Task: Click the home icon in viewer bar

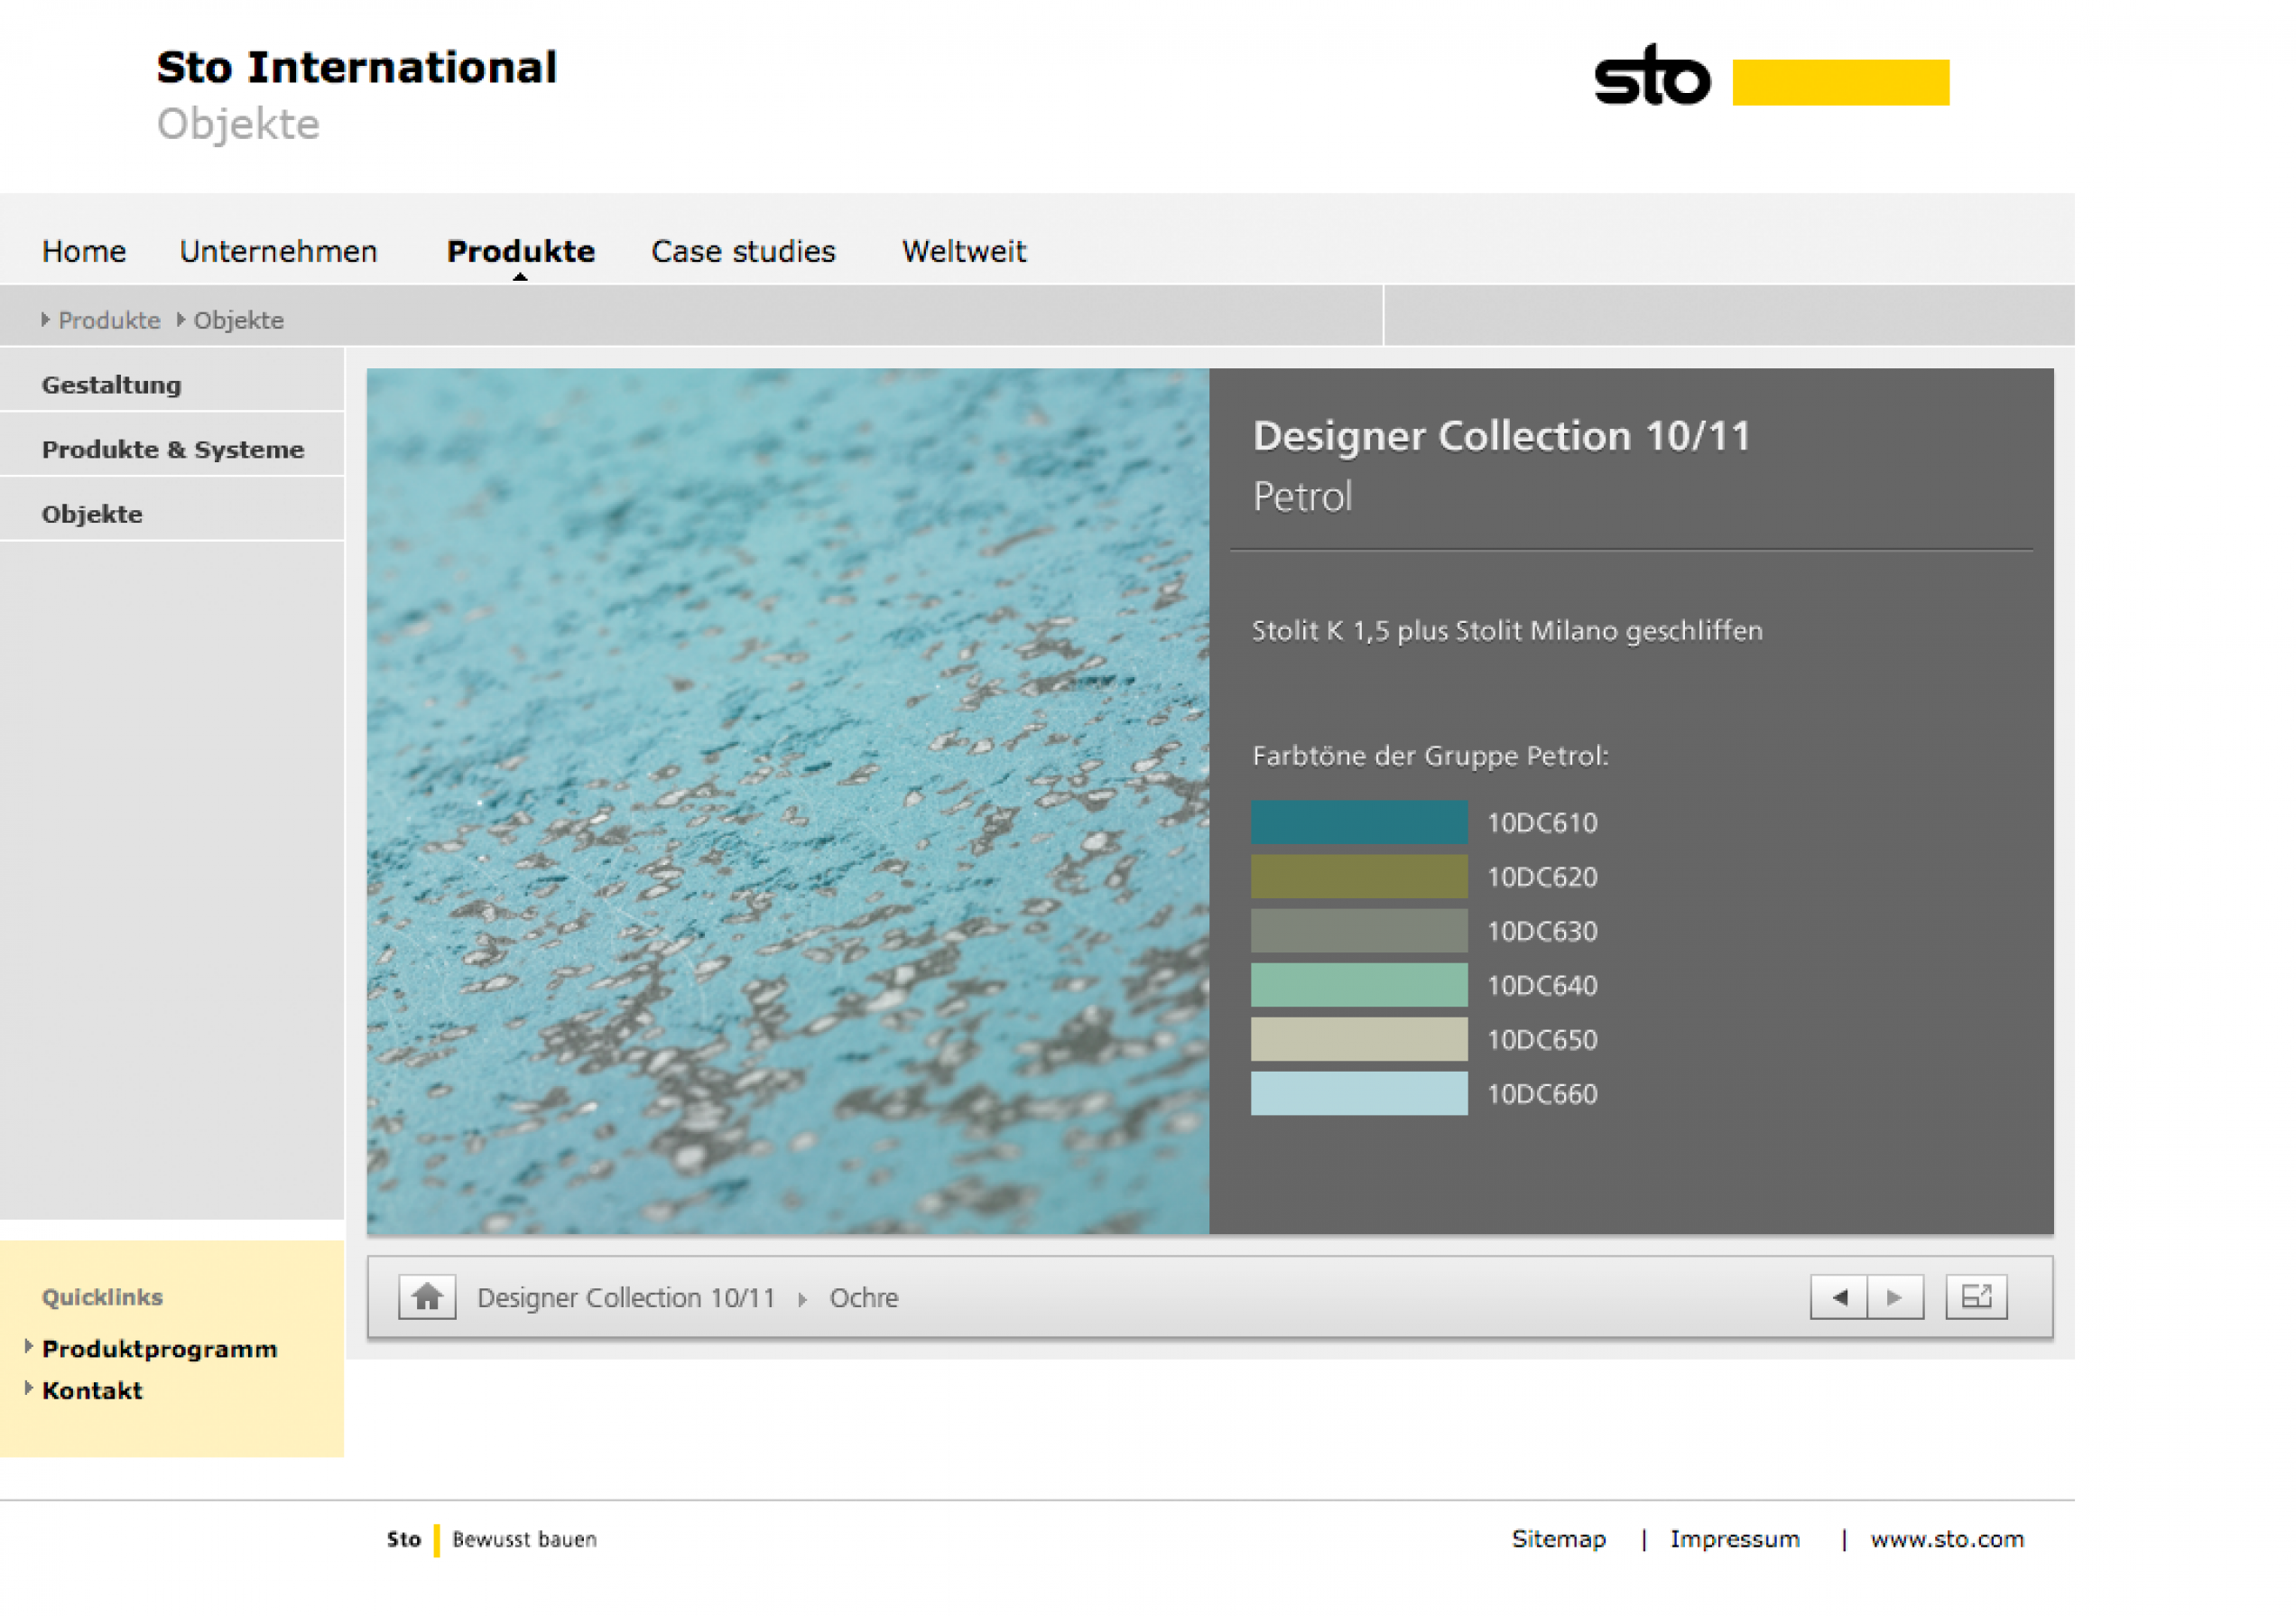Action: coord(427,1297)
